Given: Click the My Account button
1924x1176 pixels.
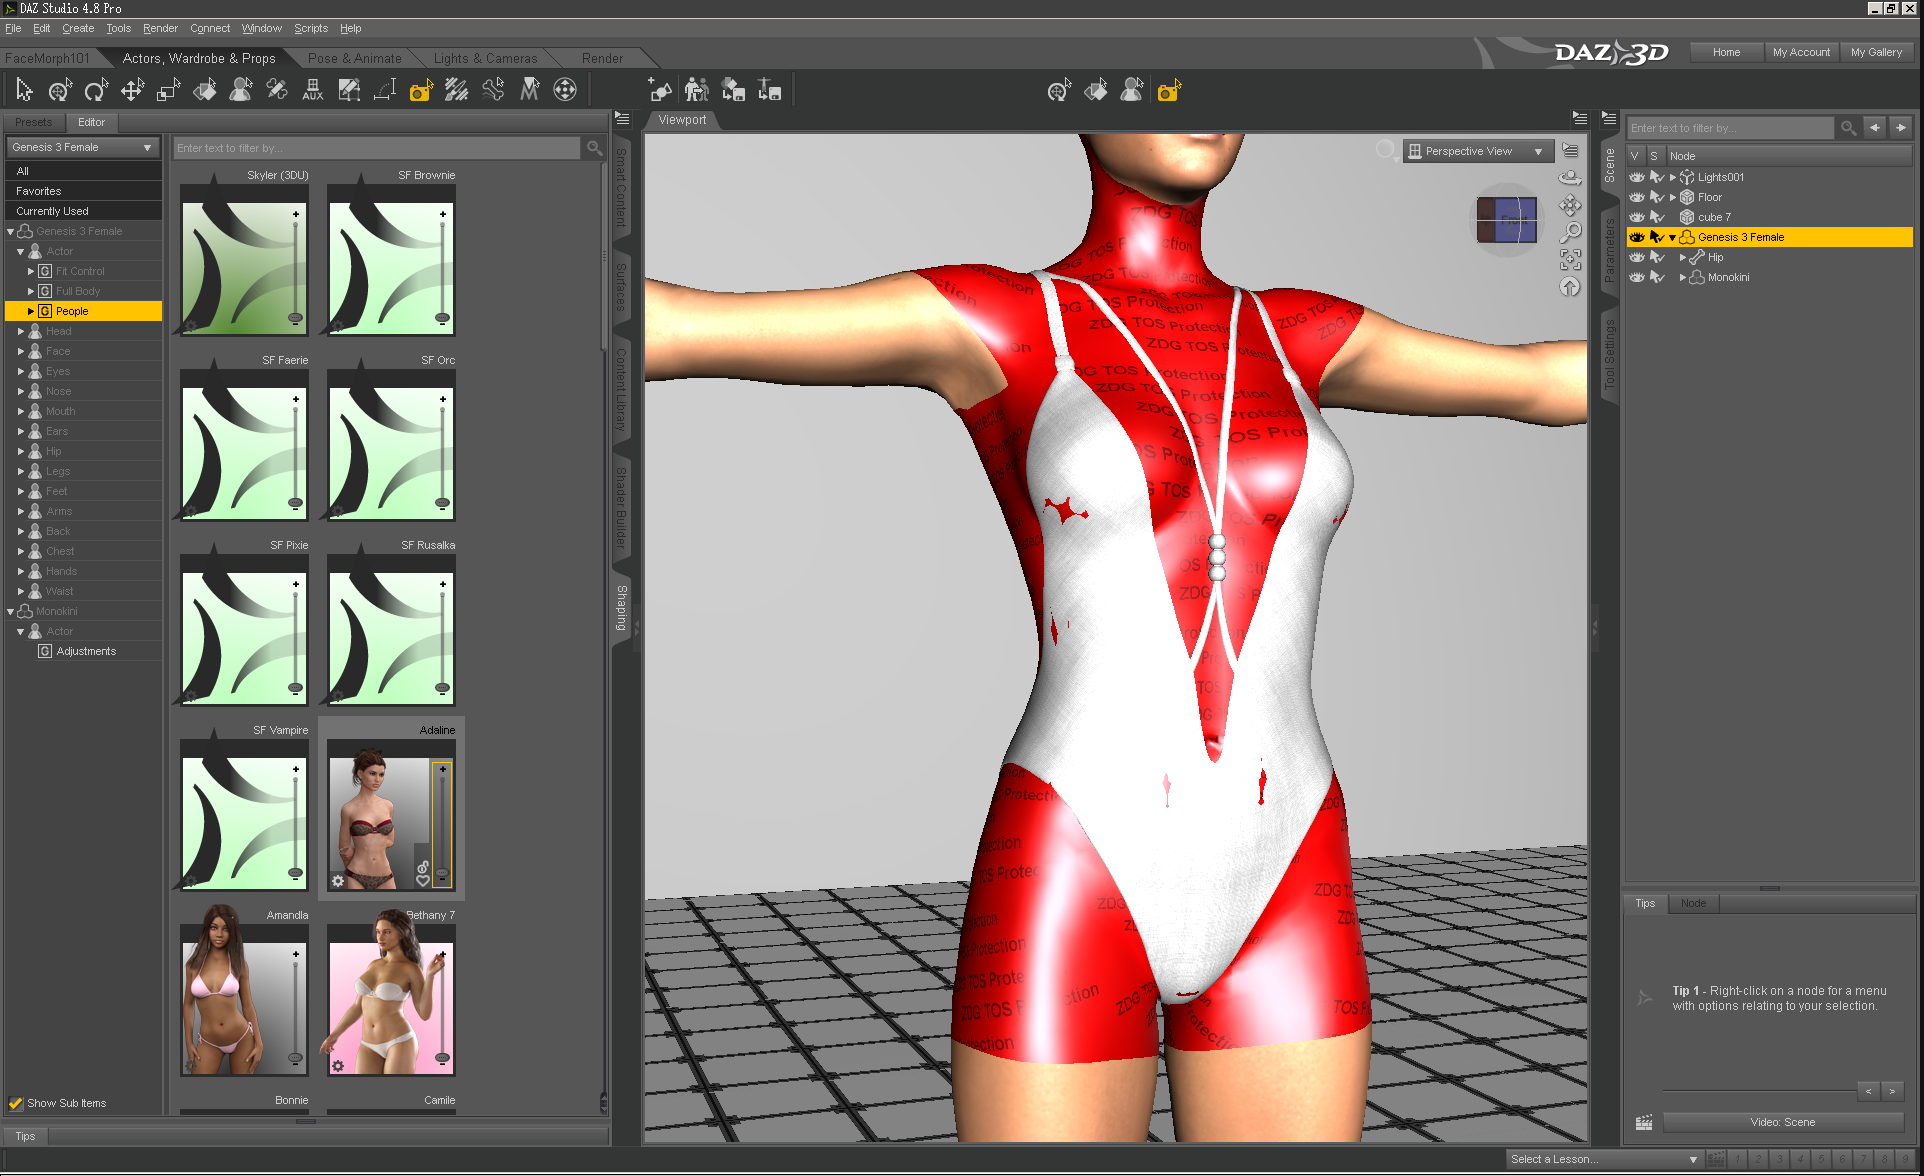Looking at the screenshot, I should [x=1800, y=52].
